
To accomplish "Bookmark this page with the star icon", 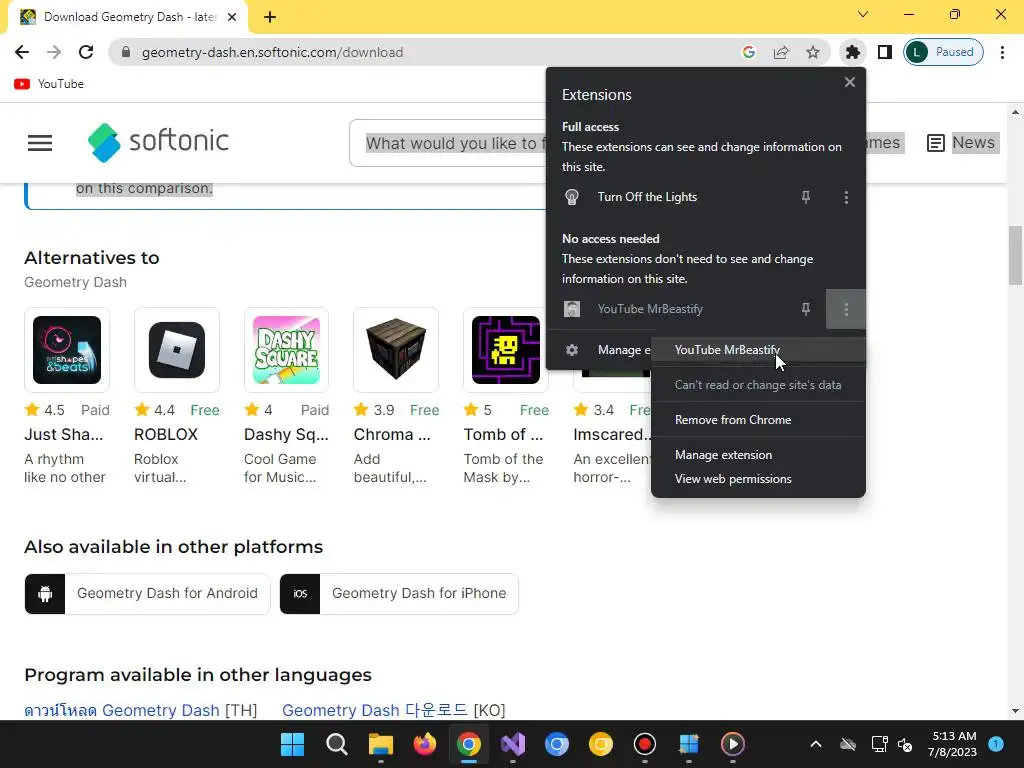I will click(x=812, y=52).
